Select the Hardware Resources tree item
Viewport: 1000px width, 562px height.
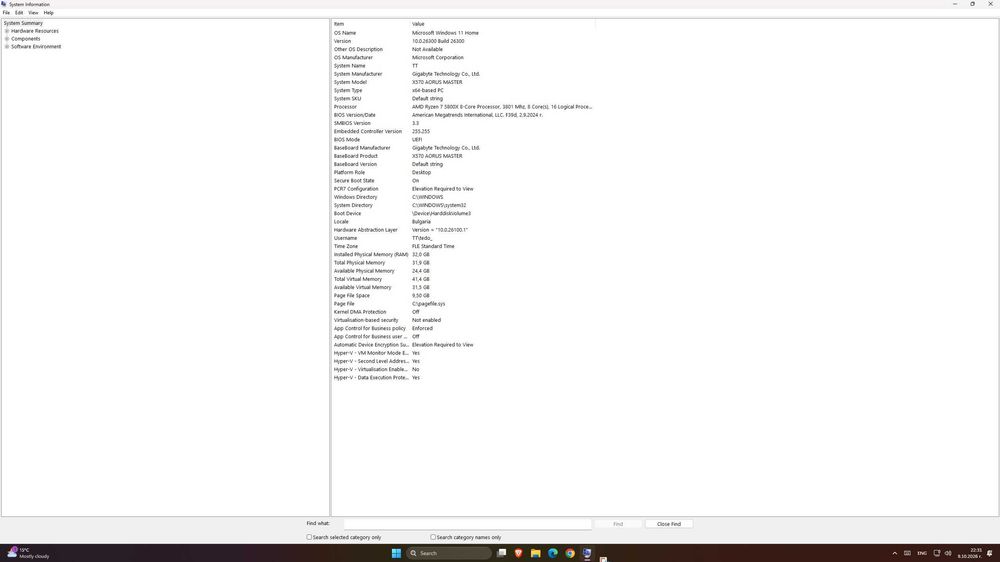35,31
